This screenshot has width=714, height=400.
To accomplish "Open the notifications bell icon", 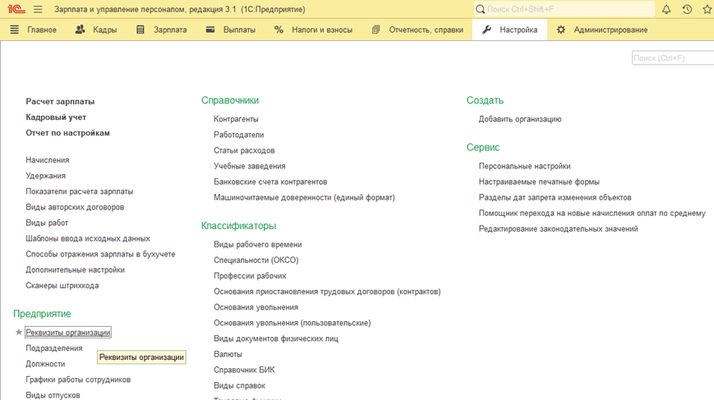I will coord(664,9).
